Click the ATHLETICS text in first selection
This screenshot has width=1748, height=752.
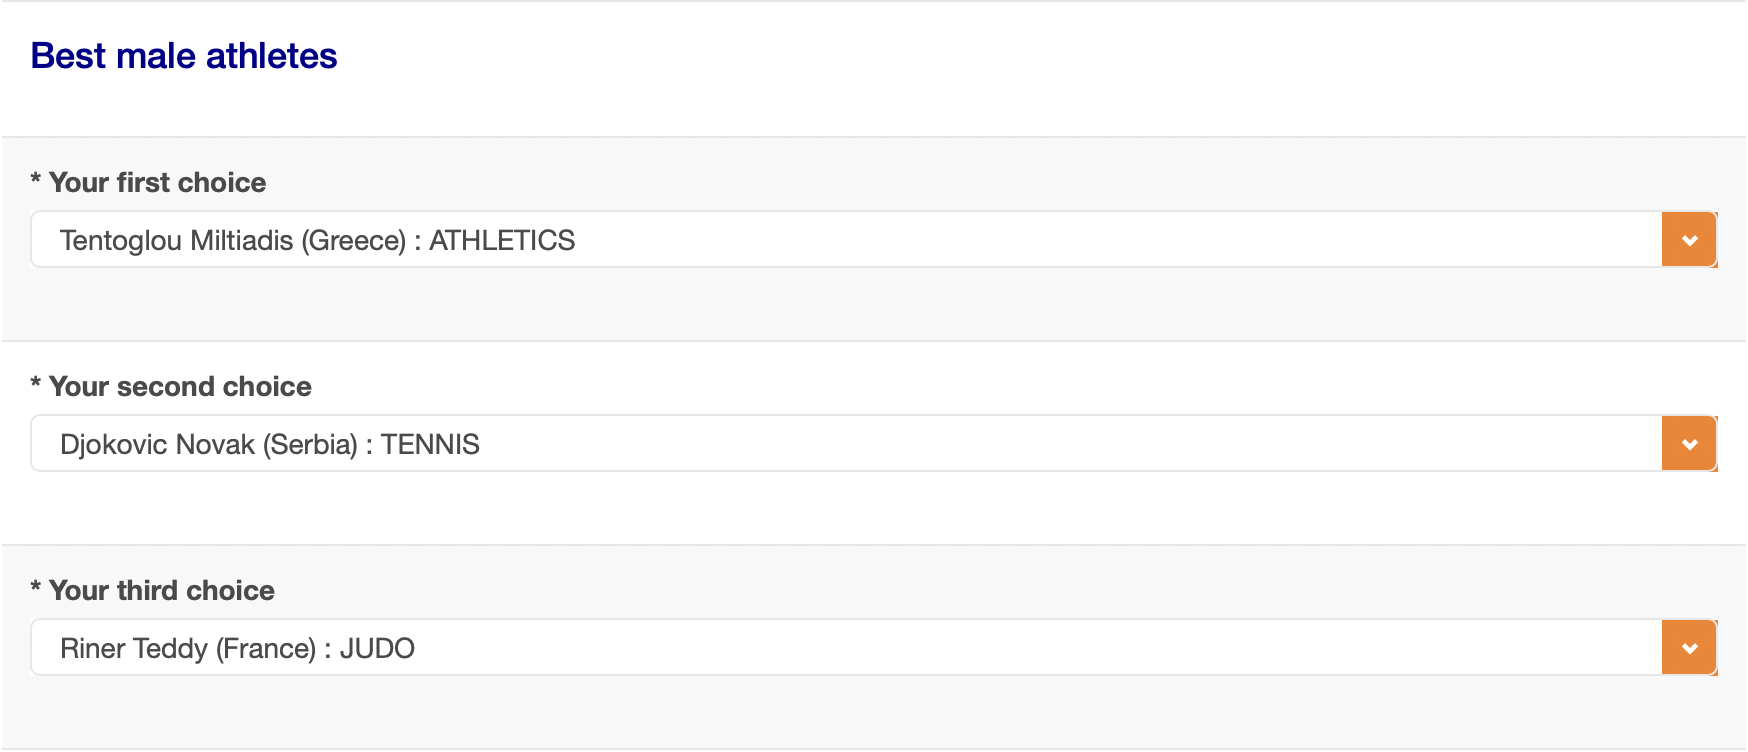pos(502,241)
